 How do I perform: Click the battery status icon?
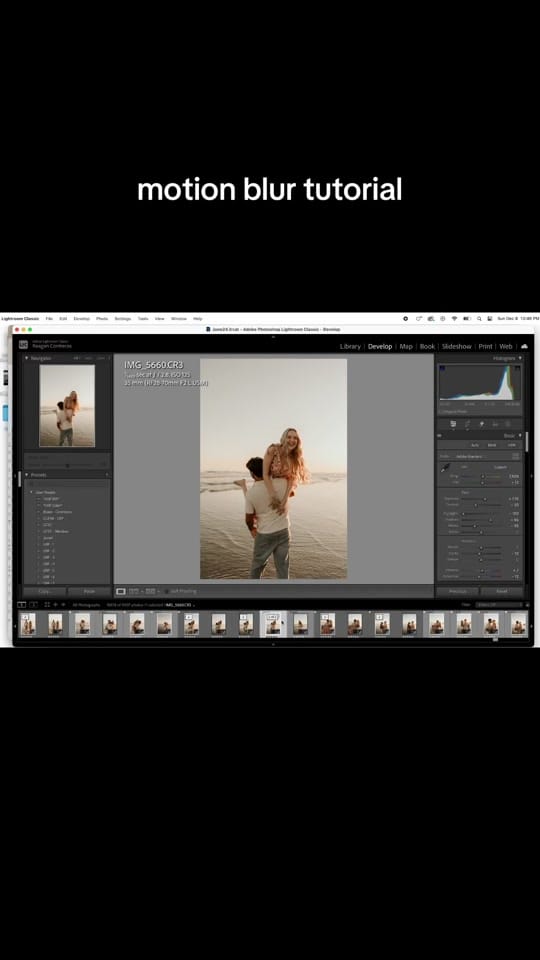467,318
